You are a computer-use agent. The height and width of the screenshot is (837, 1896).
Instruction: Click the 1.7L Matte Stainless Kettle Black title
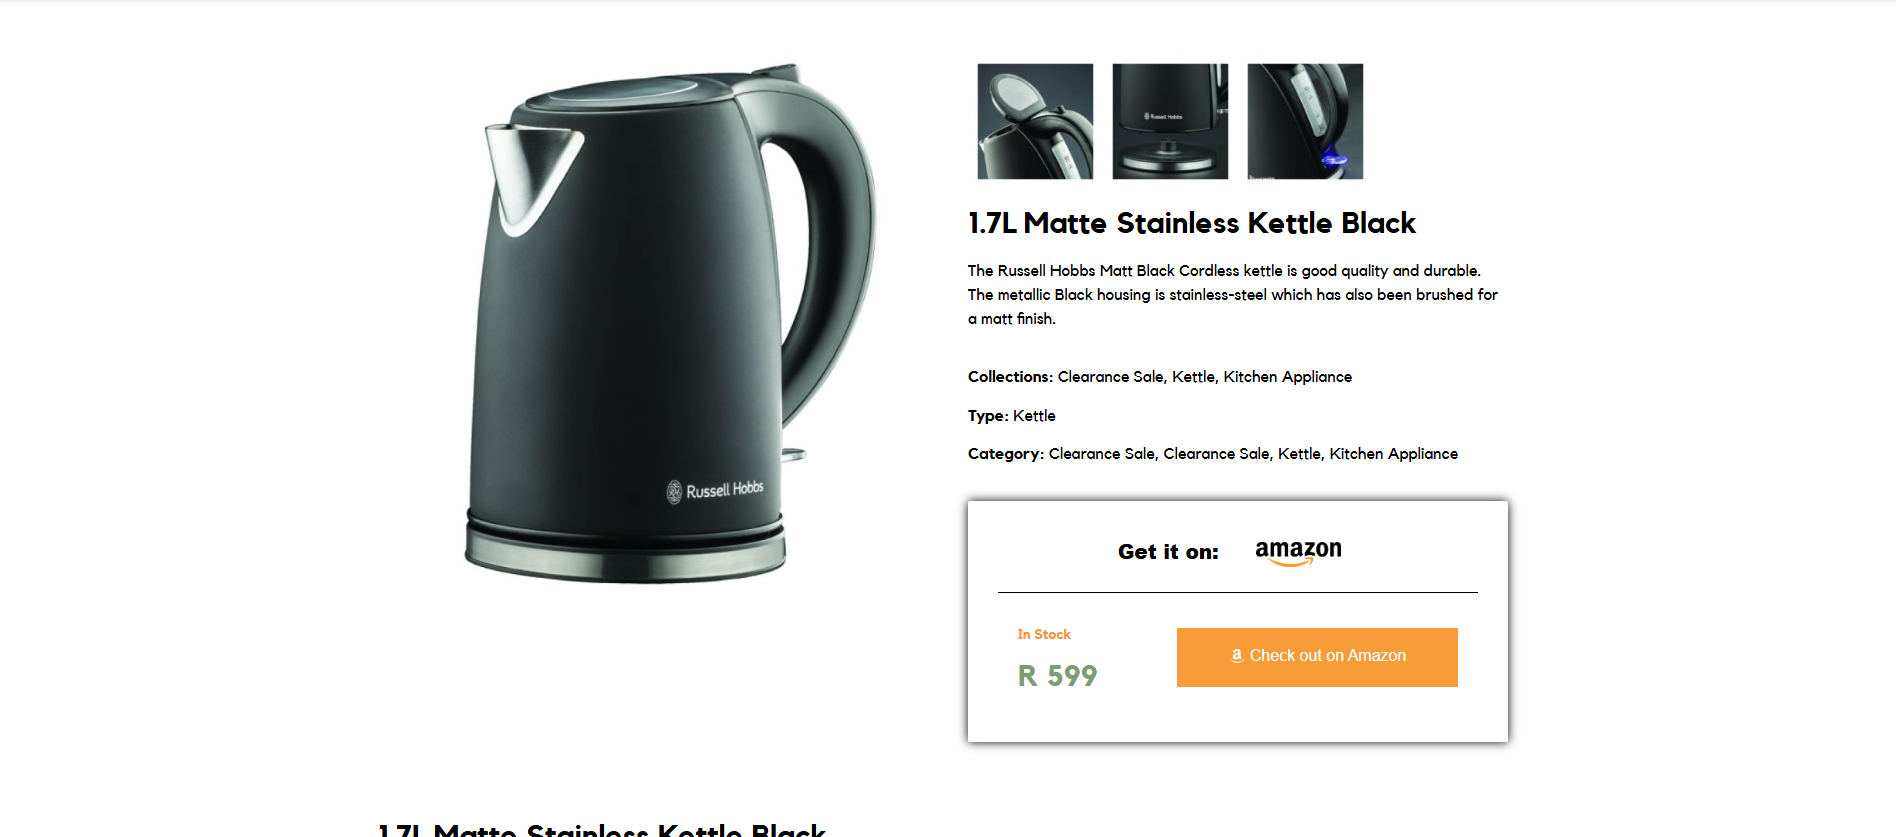(1192, 223)
